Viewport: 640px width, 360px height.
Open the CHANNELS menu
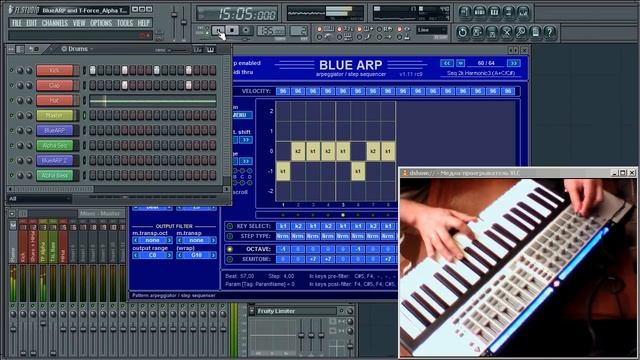coord(55,23)
